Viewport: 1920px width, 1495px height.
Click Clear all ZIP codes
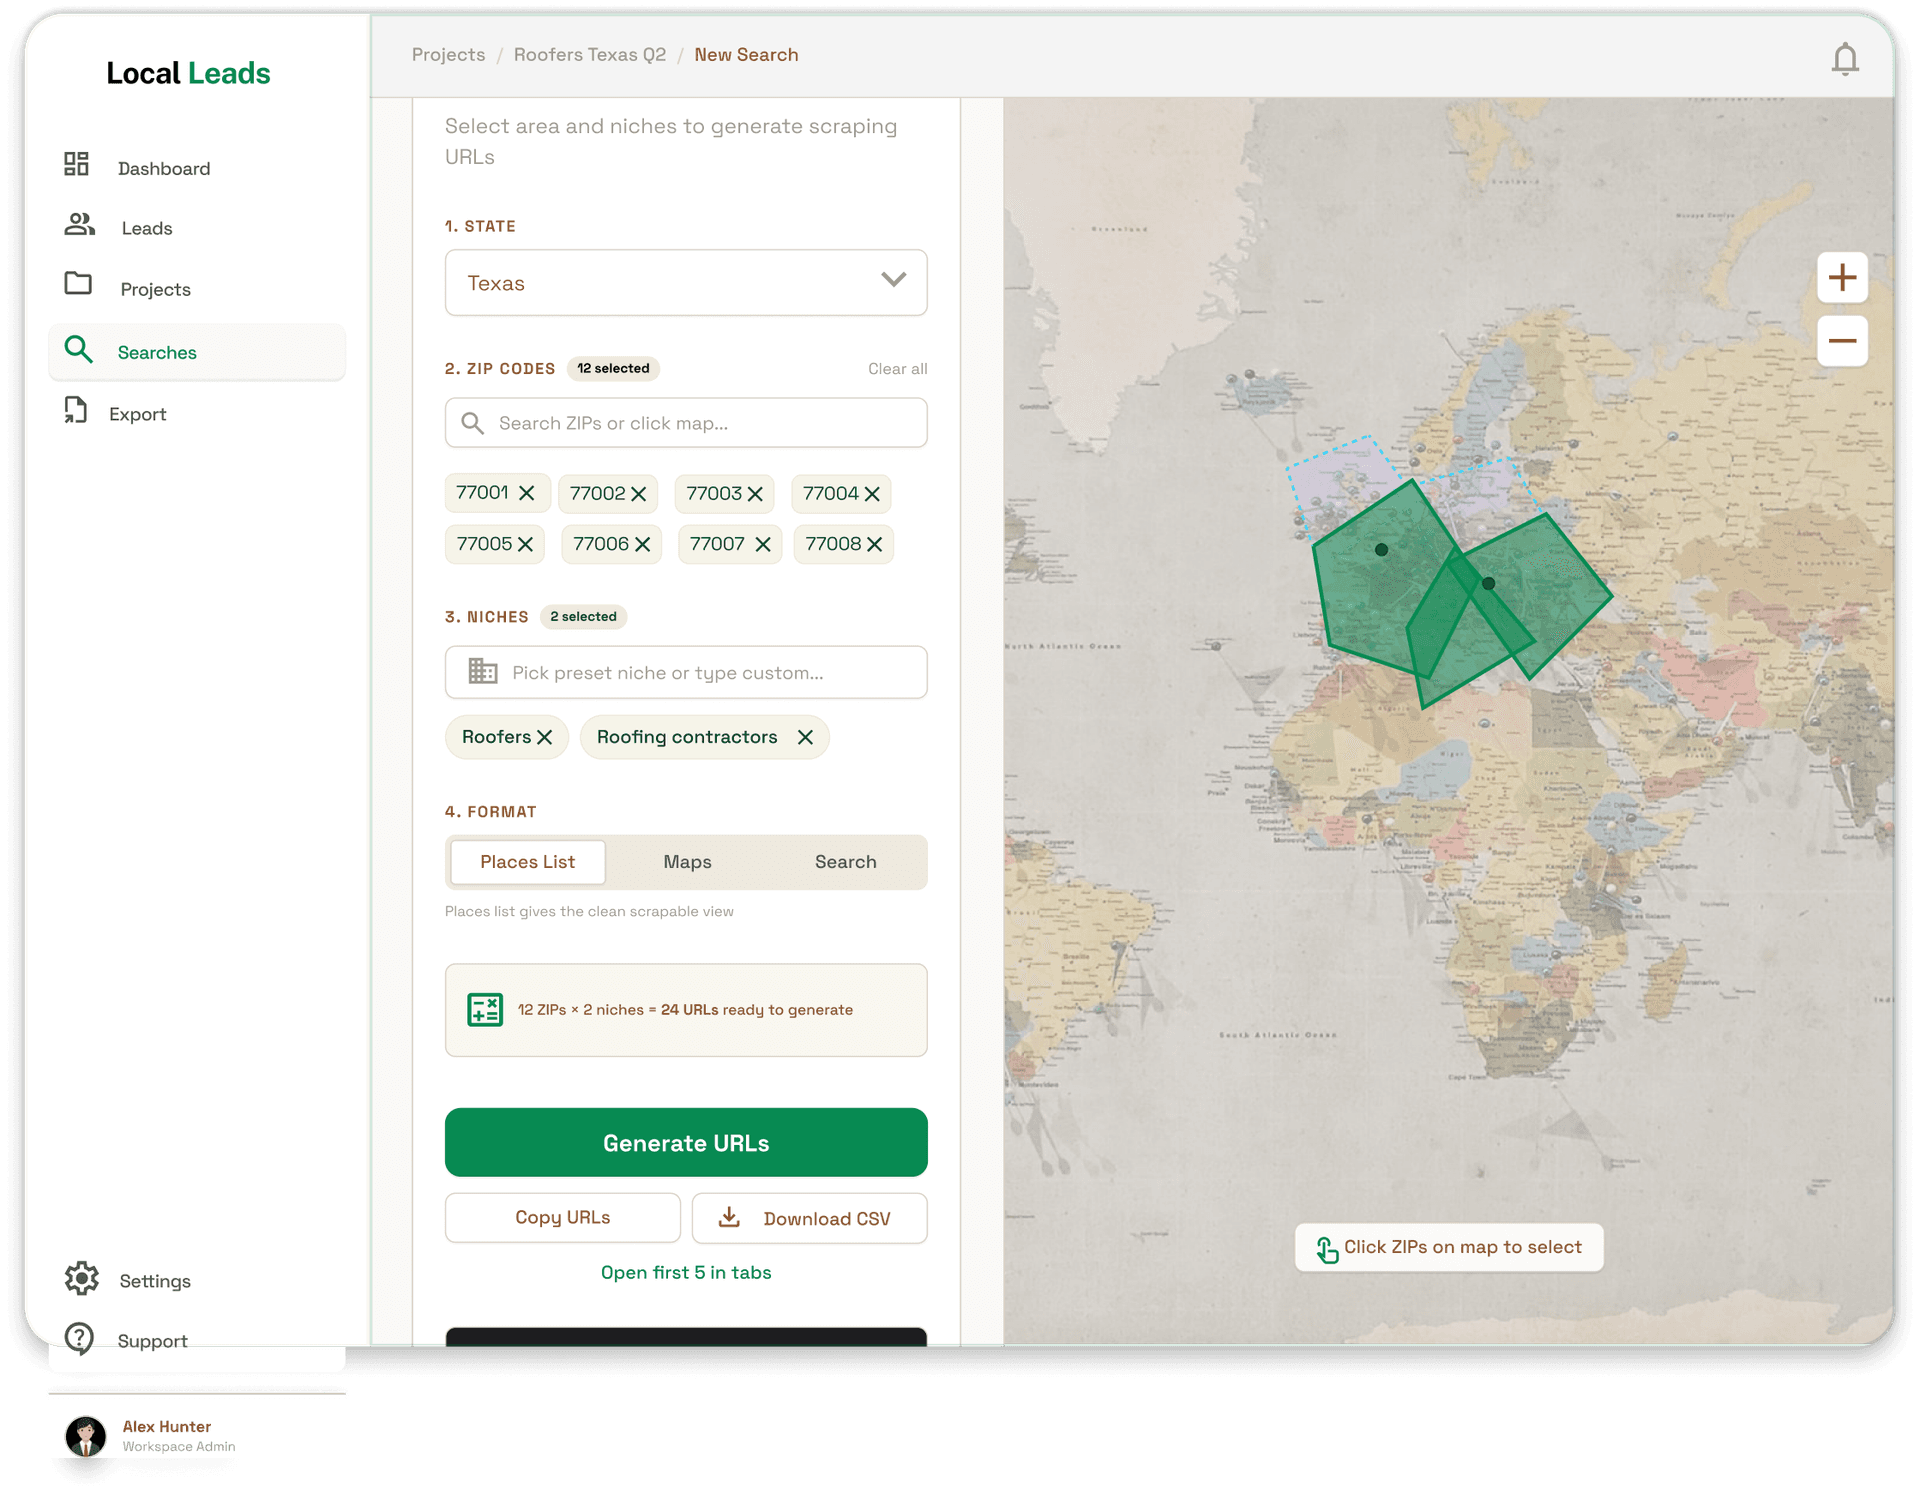pyautogui.click(x=897, y=369)
